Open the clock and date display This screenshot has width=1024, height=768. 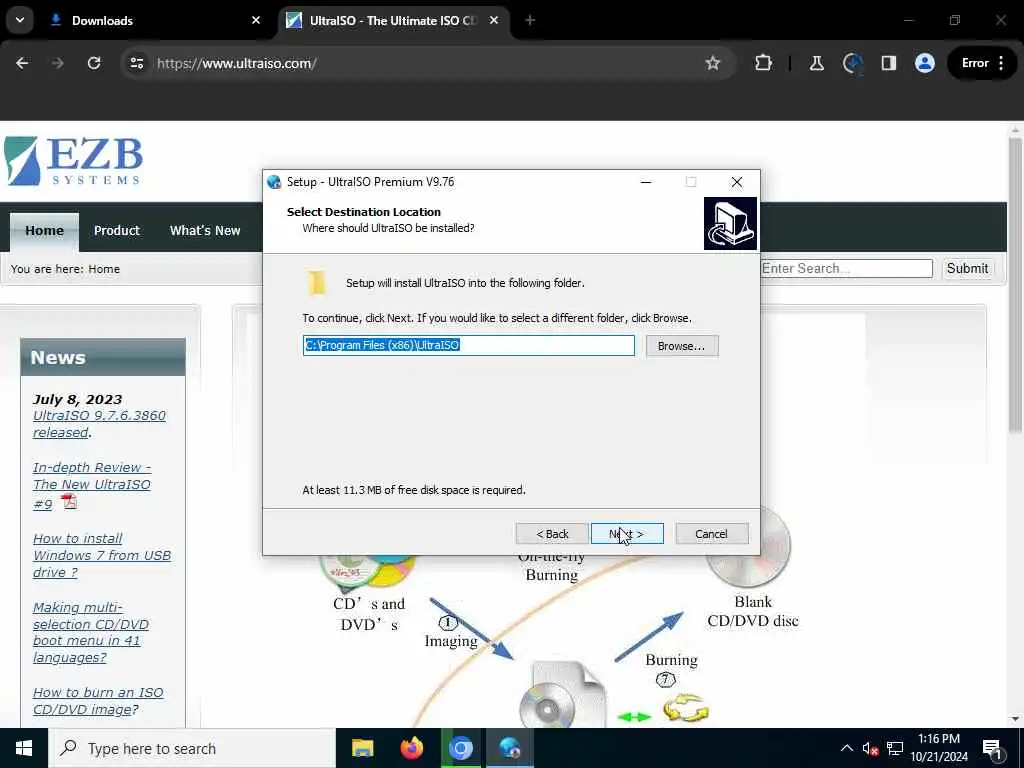(939, 748)
